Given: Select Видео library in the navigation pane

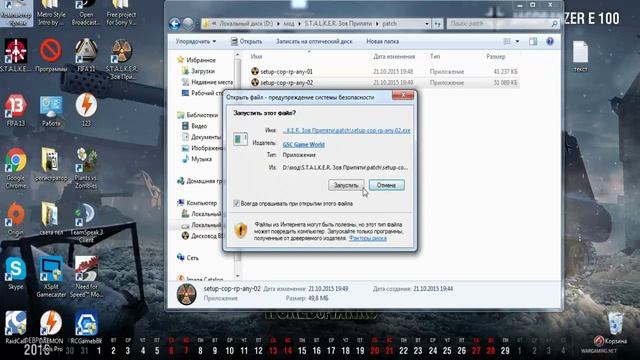Looking at the screenshot, I should [195, 126].
